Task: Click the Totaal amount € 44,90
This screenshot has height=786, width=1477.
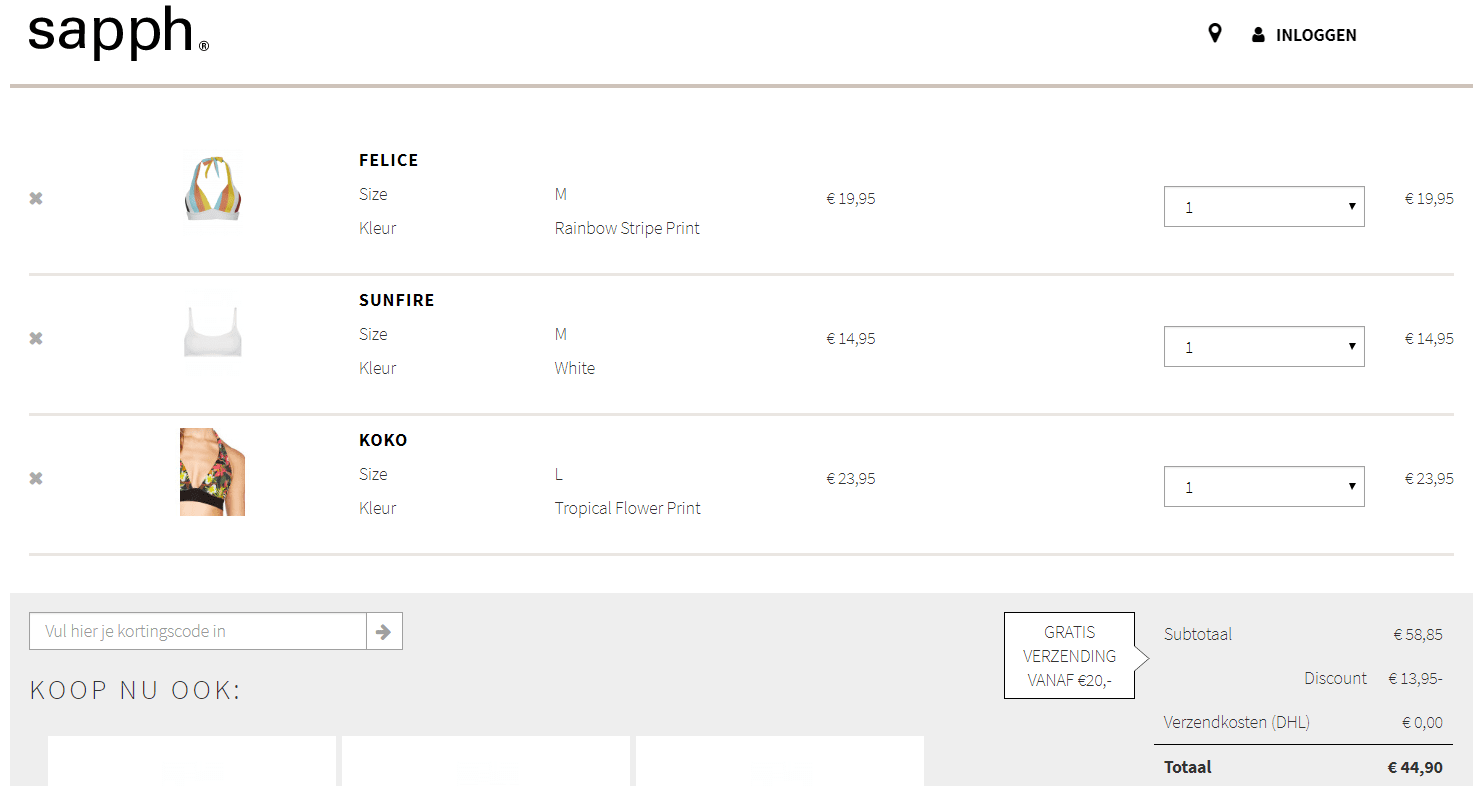Action: click(x=1415, y=767)
